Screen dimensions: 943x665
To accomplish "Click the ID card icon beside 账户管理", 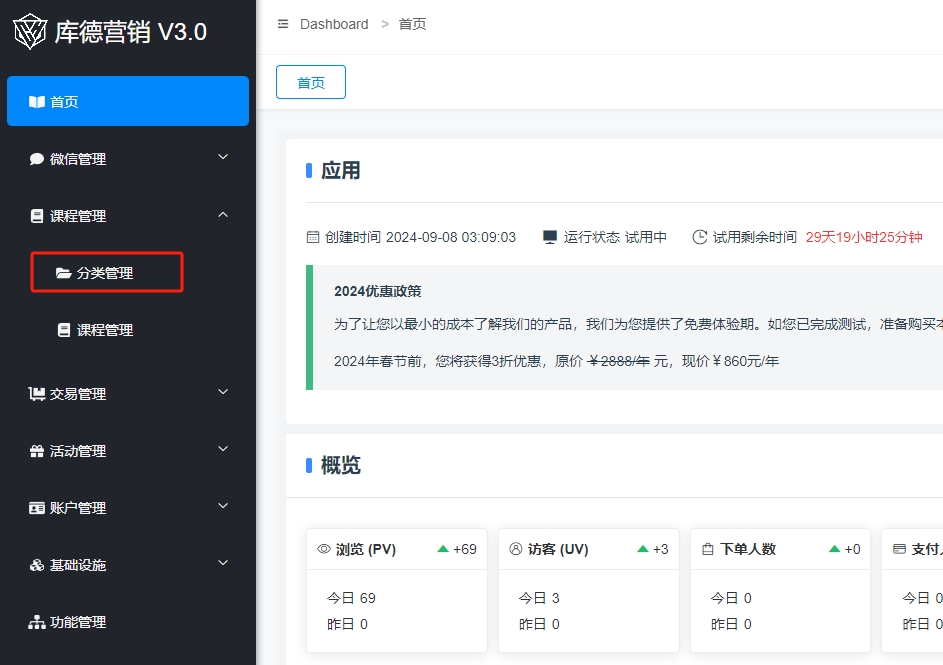I will tap(37, 508).
